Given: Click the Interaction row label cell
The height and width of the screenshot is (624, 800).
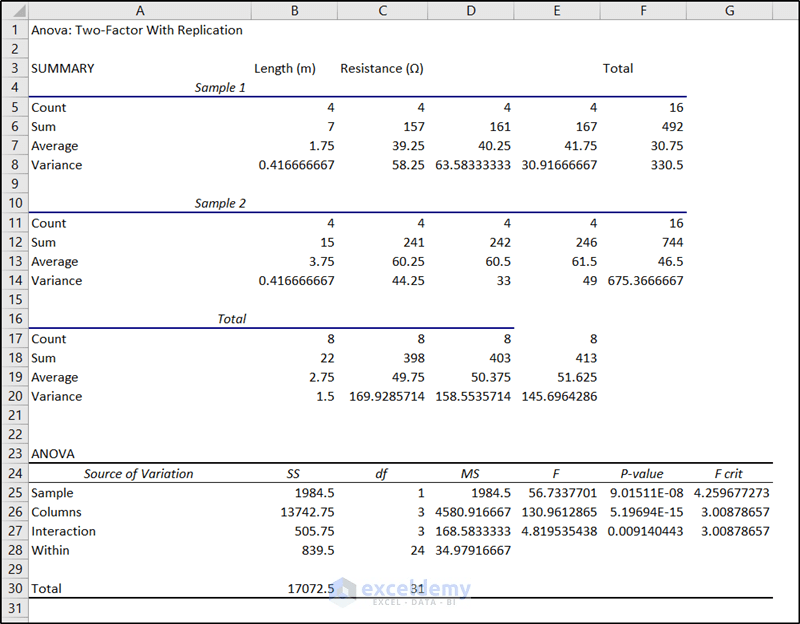Looking at the screenshot, I should 63,531.
